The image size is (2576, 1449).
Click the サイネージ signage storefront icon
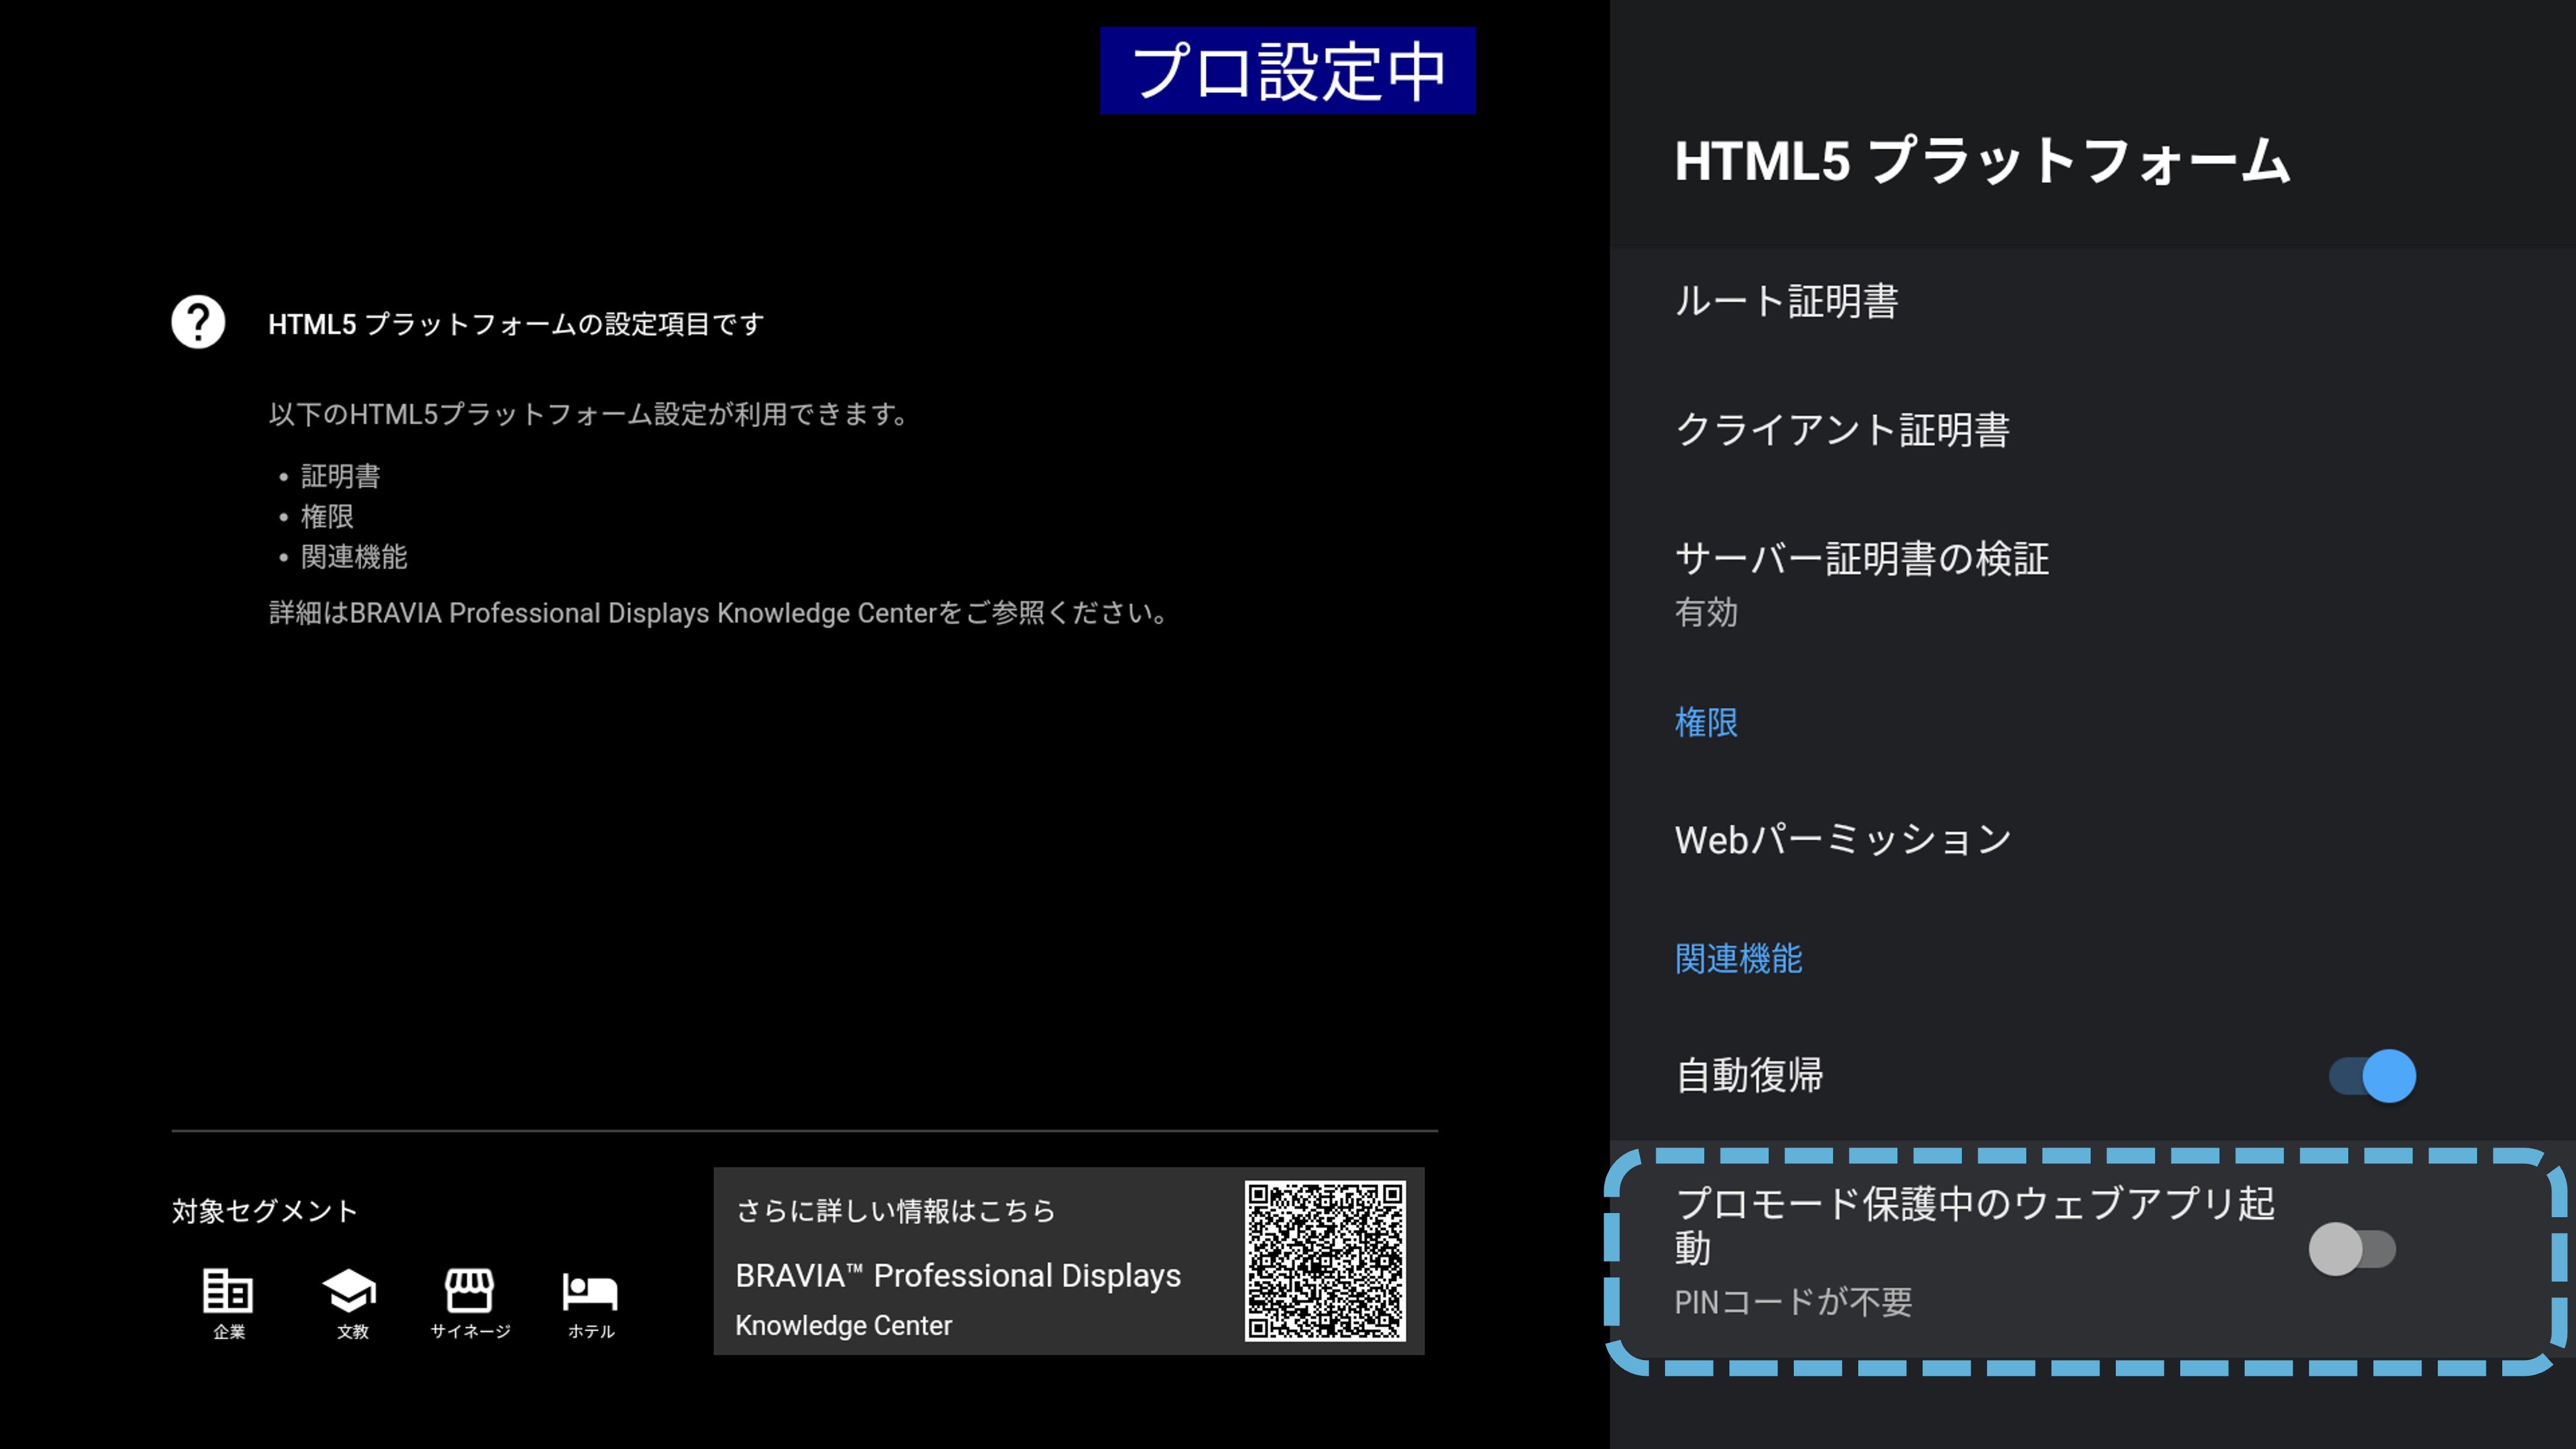[469, 1290]
